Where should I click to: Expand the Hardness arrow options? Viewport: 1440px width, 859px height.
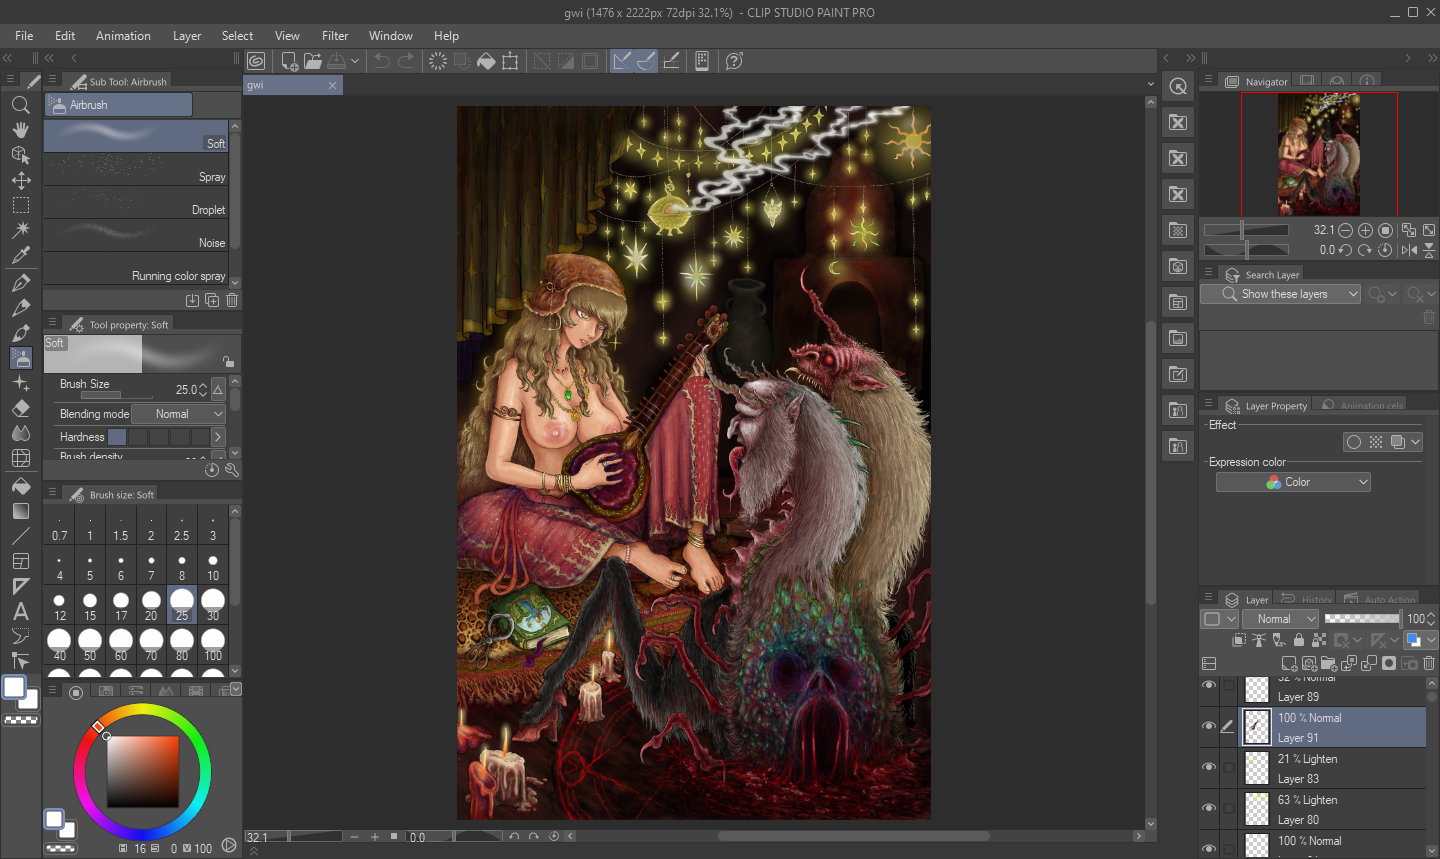click(x=218, y=437)
